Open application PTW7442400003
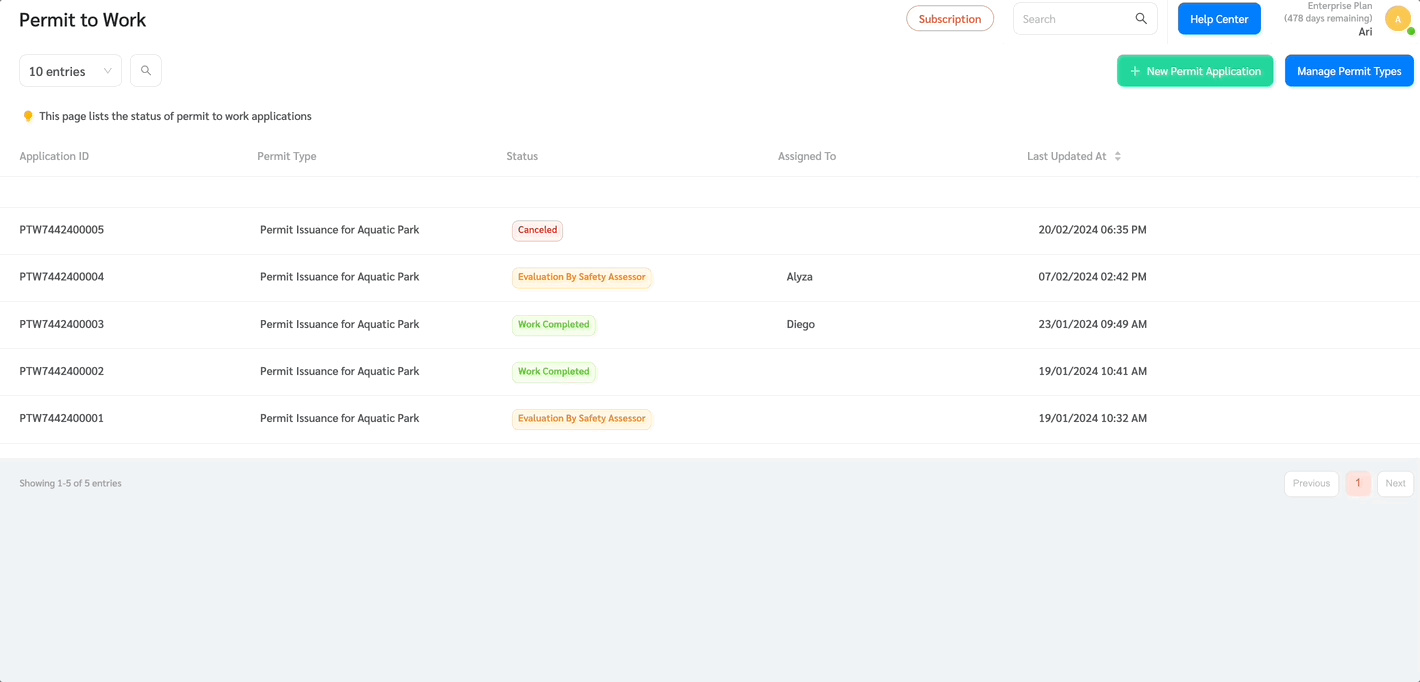Image resolution: width=1420 pixels, height=682 pixels. (x=61, y=324)
